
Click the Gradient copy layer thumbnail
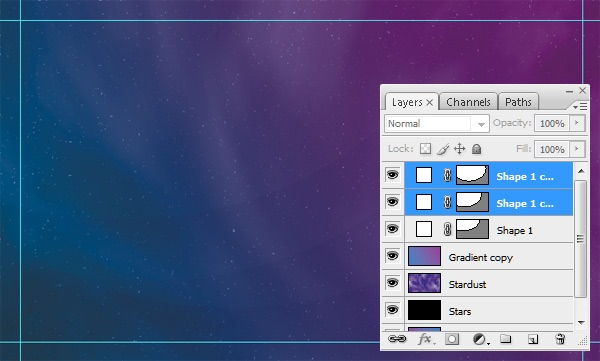424,256
